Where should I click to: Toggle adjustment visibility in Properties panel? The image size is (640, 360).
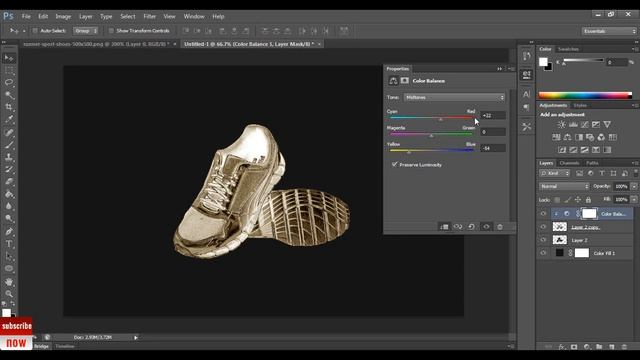[486, 227]
